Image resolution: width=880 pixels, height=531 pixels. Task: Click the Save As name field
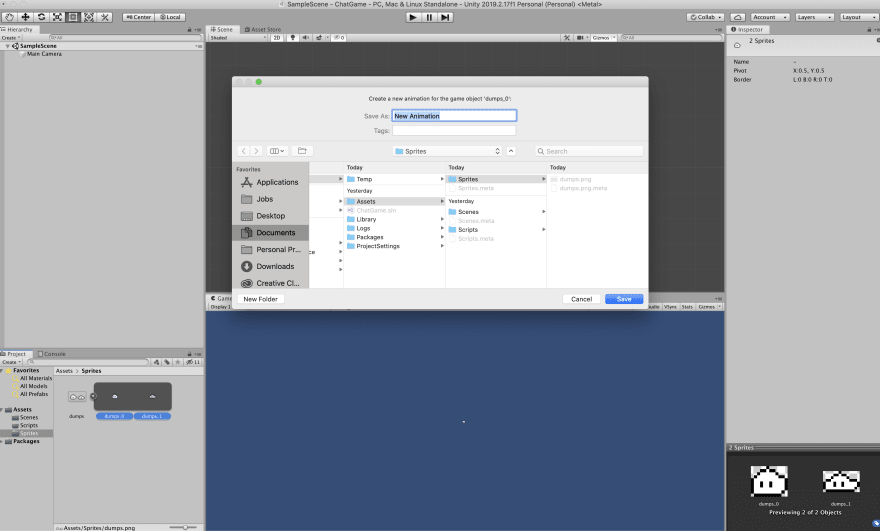click(454, 116)
